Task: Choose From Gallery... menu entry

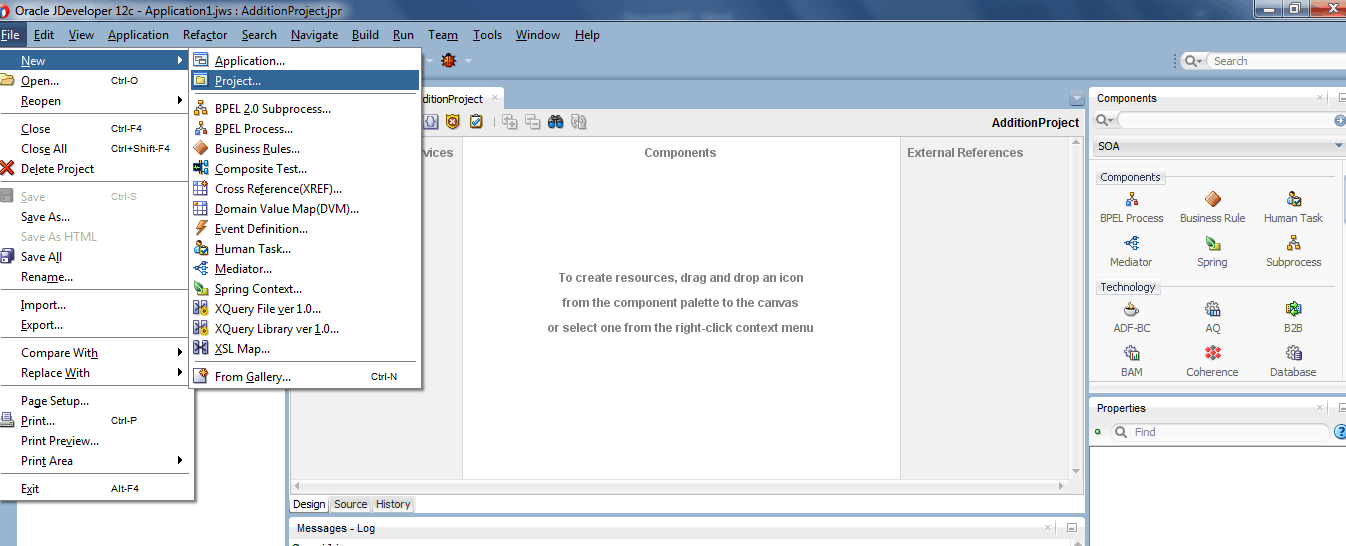Action: (305, 377)
